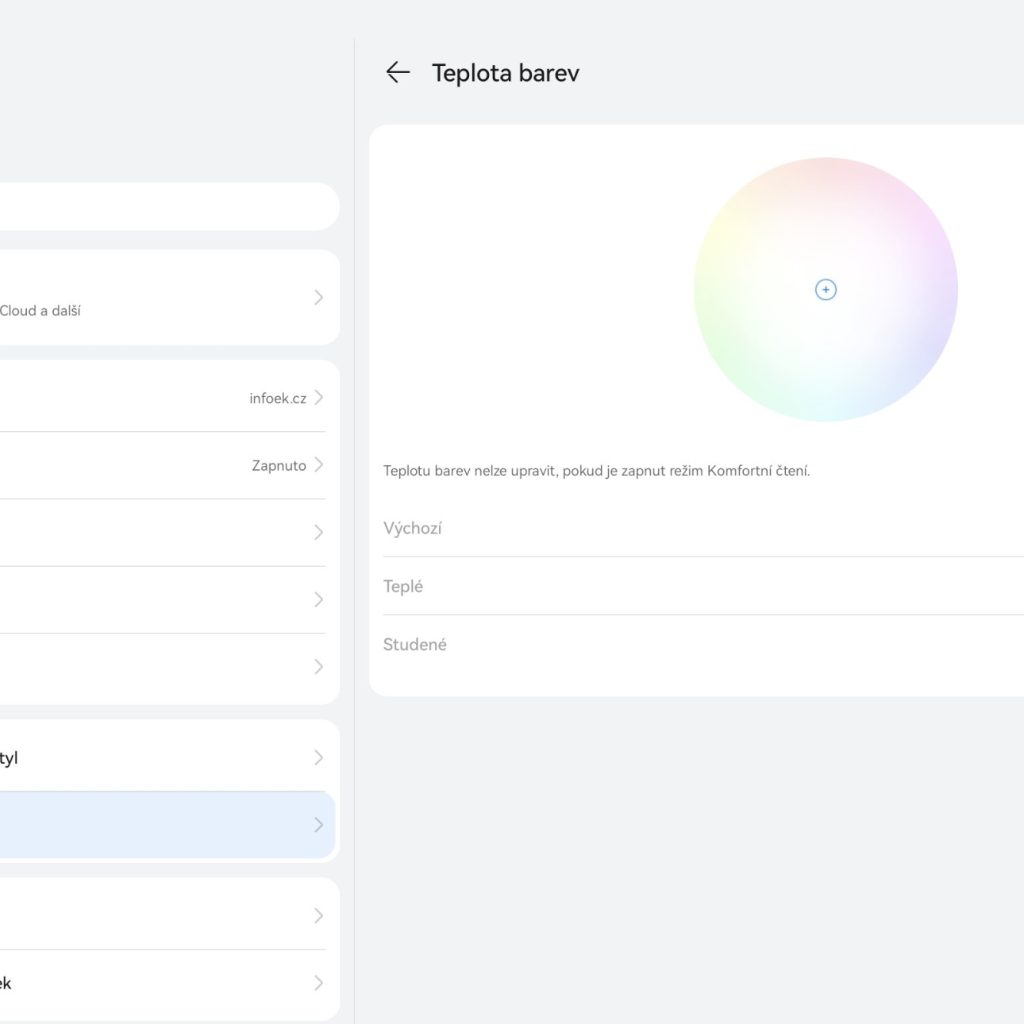Click the chevron on the row ending in "ek"
The width and height of the screenshot is (1024, 1024).
[x=318, y=983]
